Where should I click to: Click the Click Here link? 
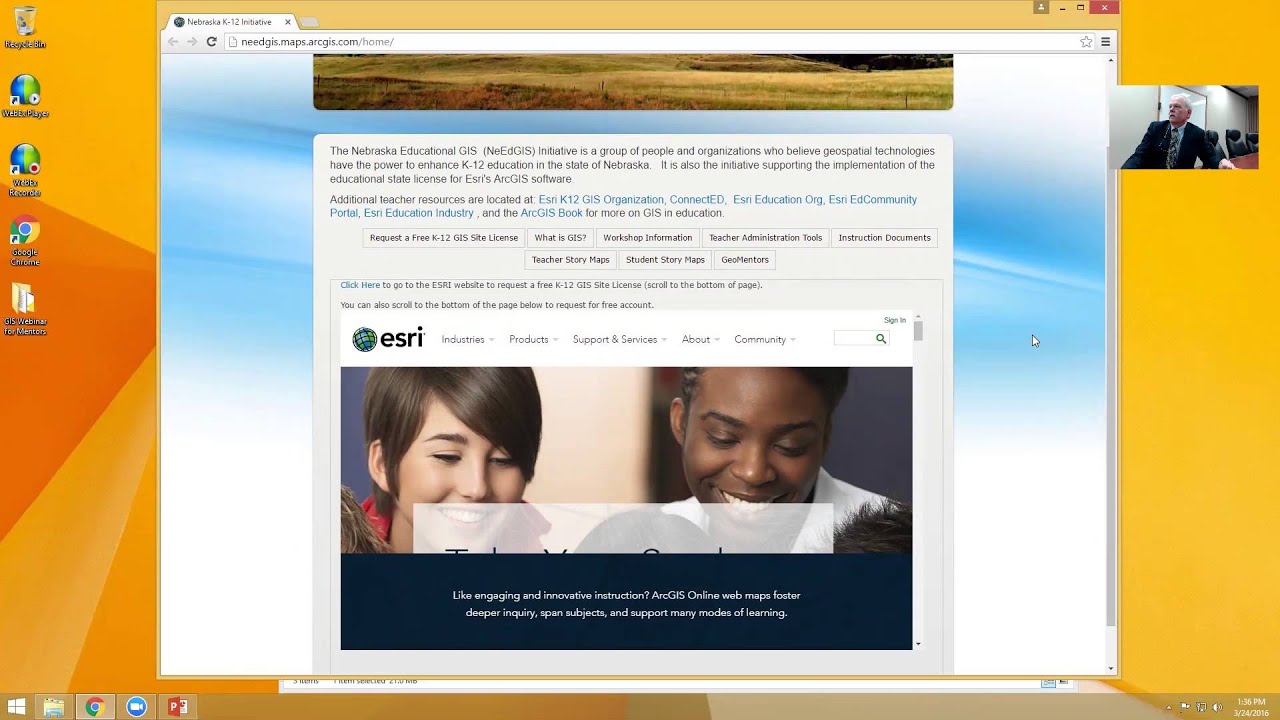360,285
